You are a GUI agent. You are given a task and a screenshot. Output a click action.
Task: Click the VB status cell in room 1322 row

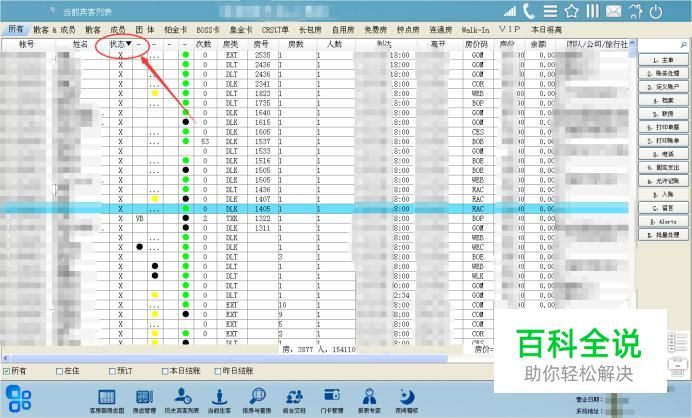pos(139,218)
